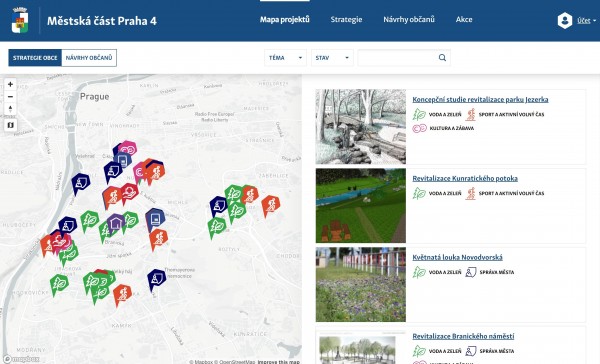Open the user account avatar icon
This screenshot has width=600, height=364.
click(565, 21)
